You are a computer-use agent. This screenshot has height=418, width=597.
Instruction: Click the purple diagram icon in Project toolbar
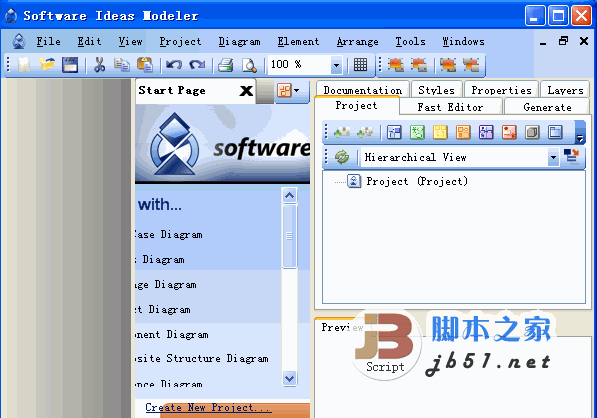pyautogui.click(x=486, y=132)
